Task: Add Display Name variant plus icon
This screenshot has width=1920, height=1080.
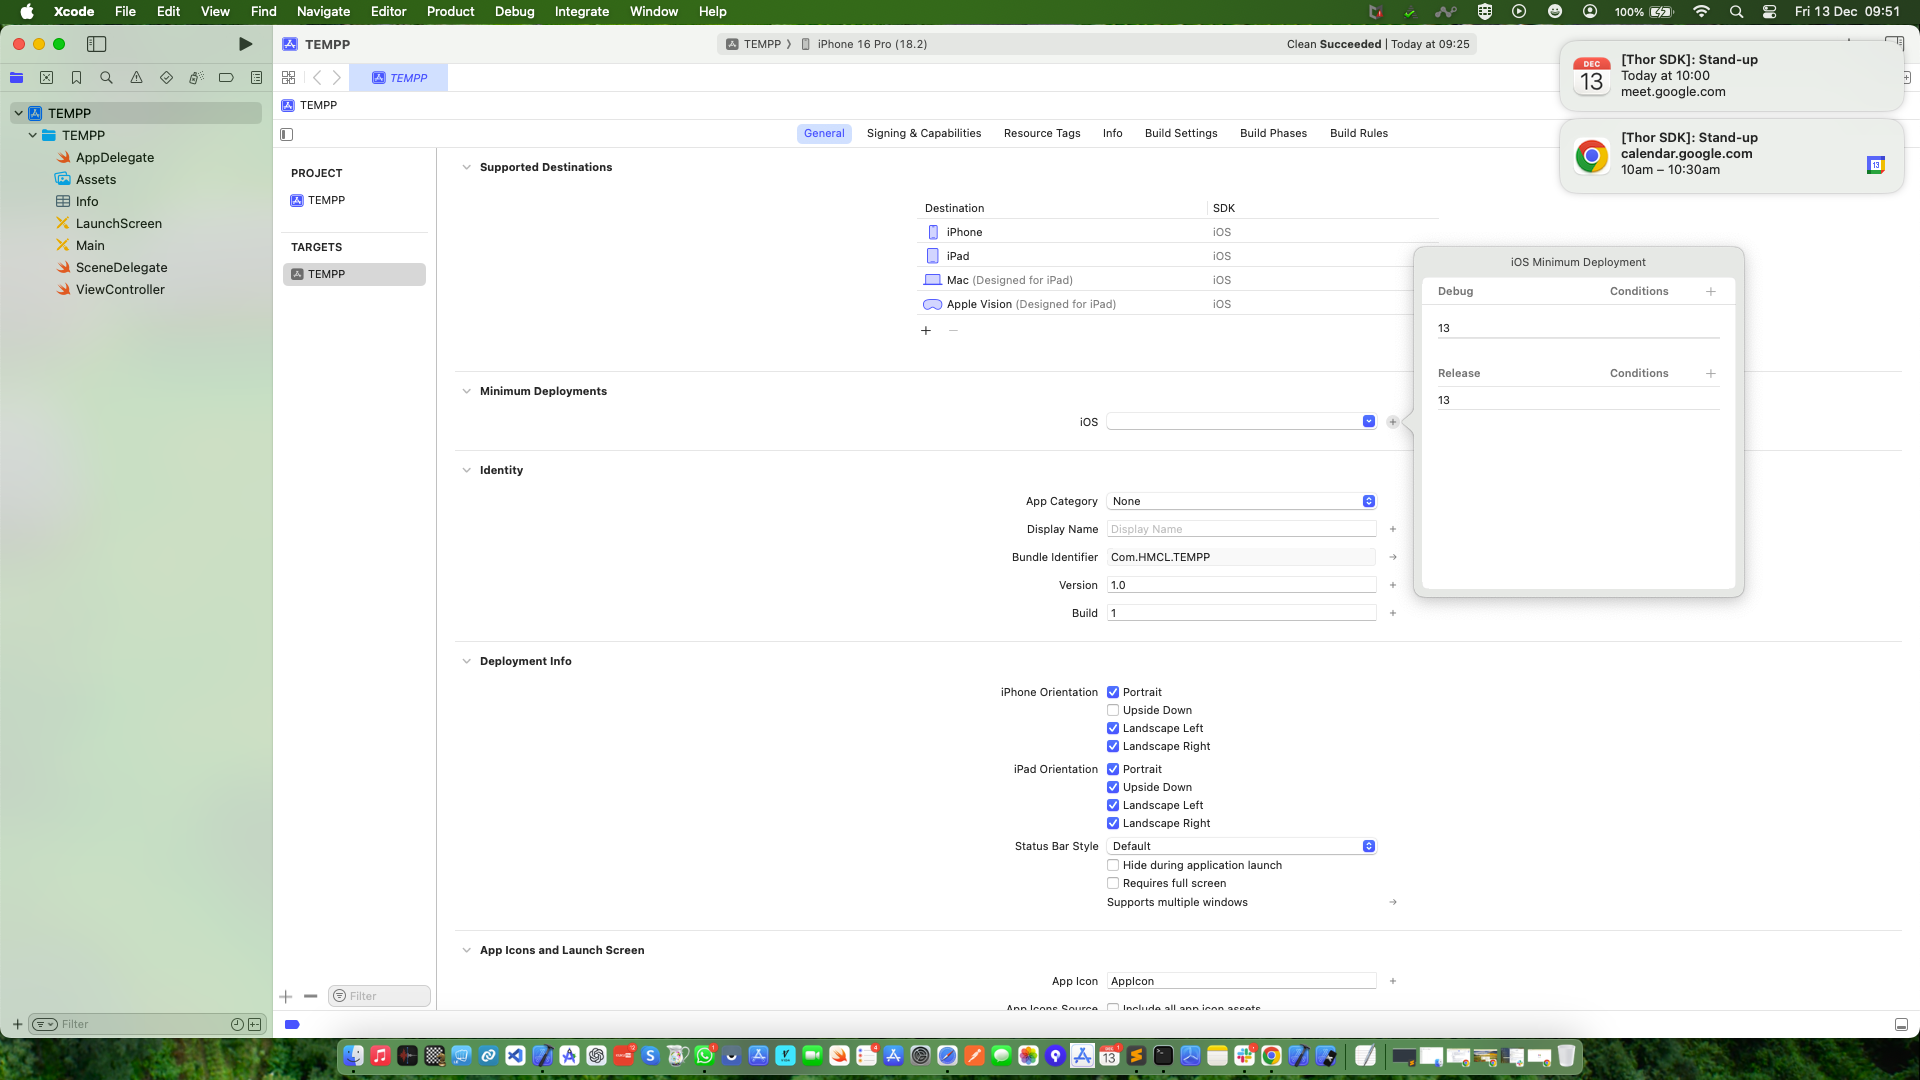Action: (x=1393, y=529)
